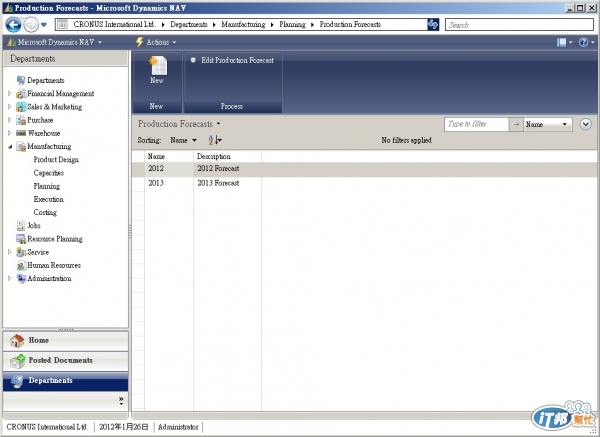This screenshot has height=437, width=600.
Task: Select the 2013 Forecast description cell
Action: (228, 183)
